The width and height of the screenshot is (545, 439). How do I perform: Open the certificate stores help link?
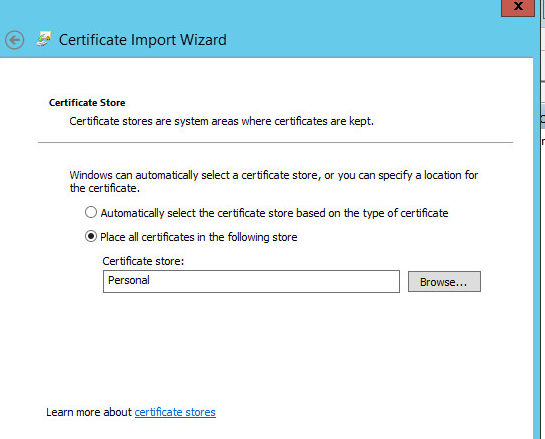point(175,412)
